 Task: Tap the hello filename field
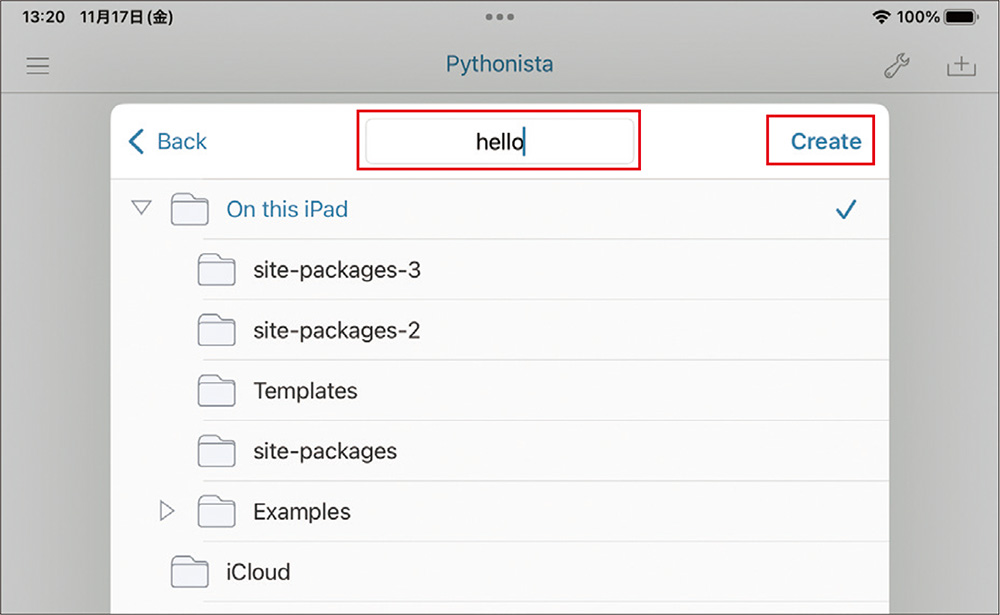point(499,140)
